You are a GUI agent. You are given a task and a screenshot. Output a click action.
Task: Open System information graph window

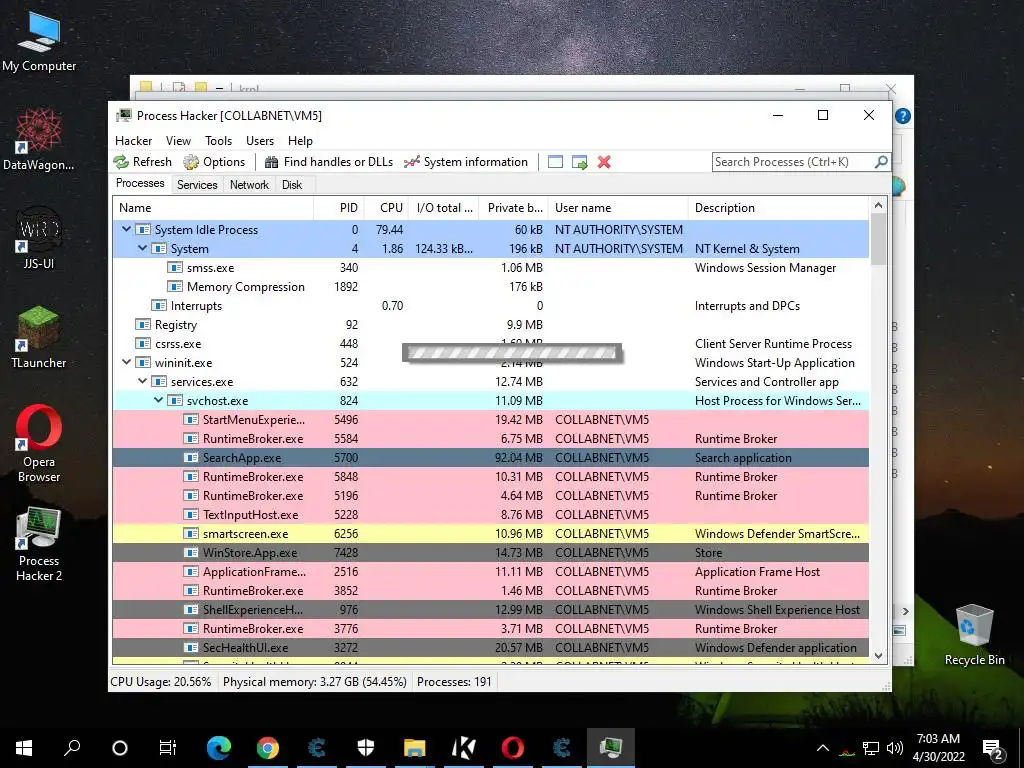pos(466,162)
